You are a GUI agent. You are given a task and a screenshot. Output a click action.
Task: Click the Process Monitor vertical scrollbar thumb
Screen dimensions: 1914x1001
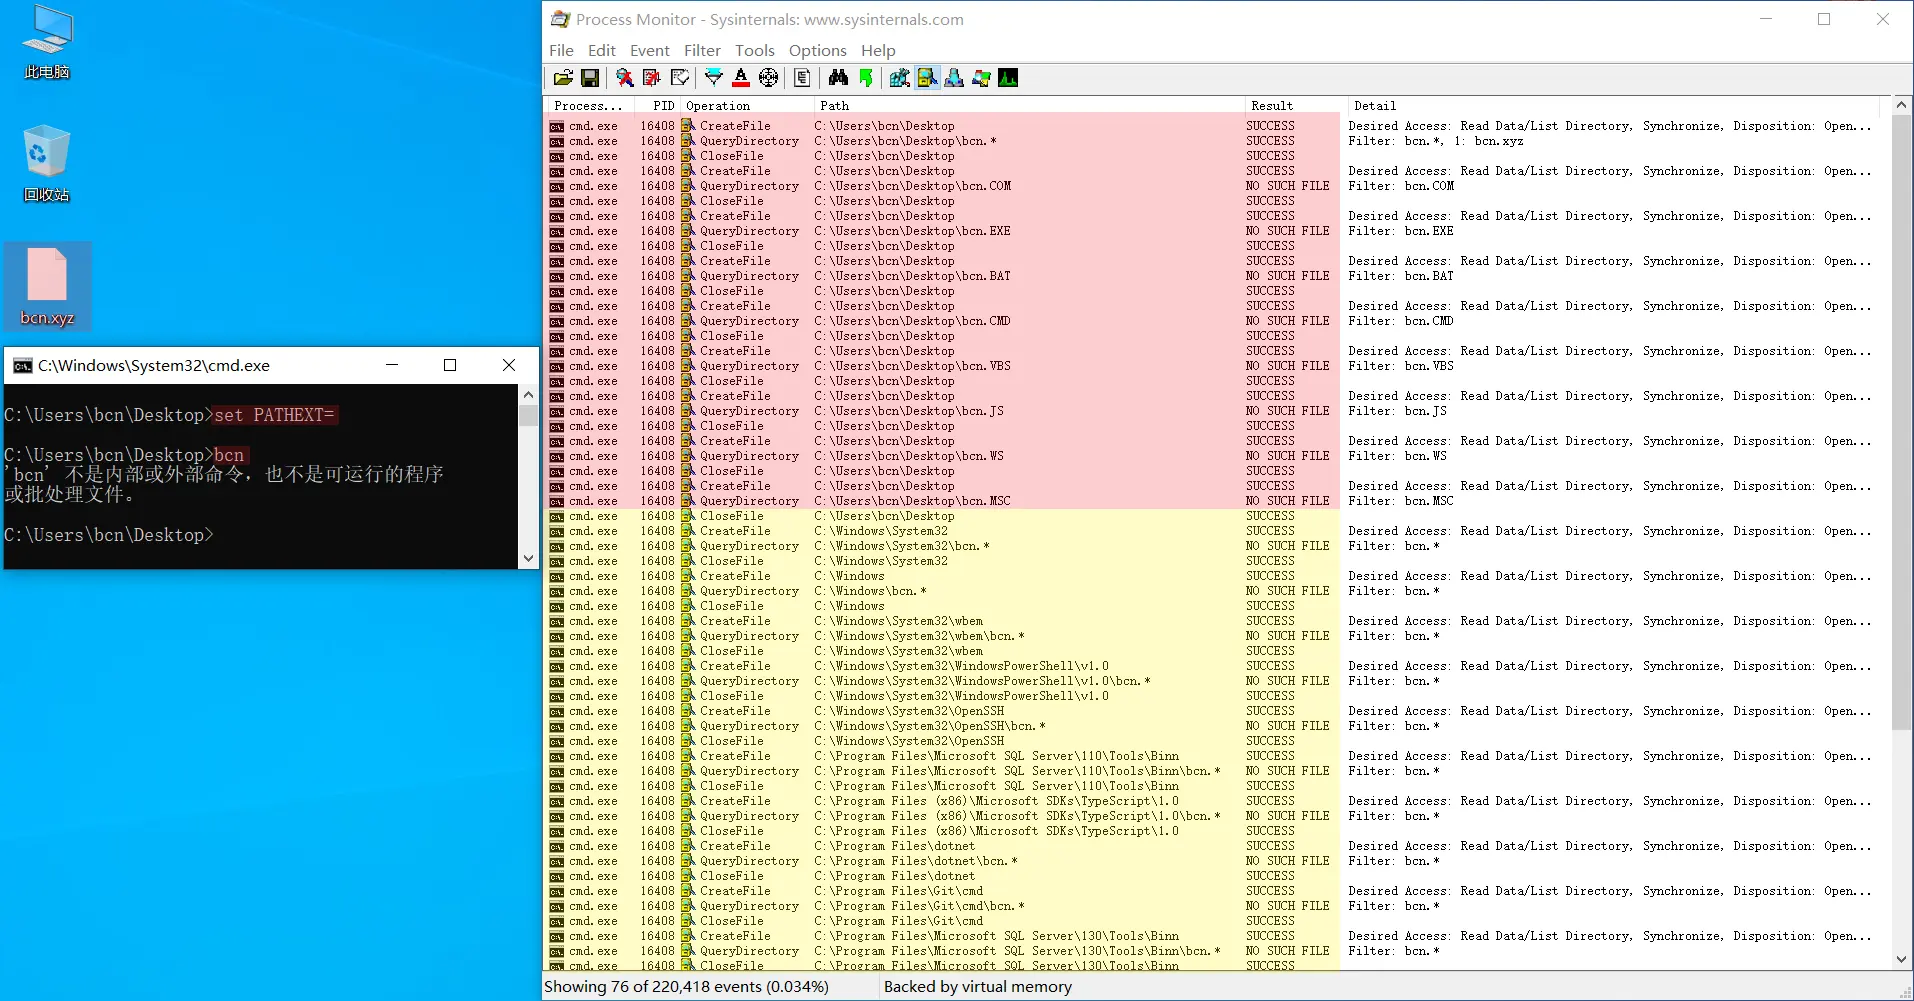tap(1902, 422)
